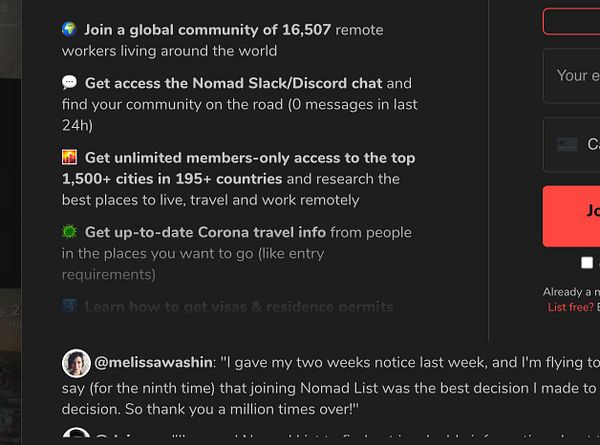The width and height of the screenshot is (600, 445).
Task: Focus the 'Your email' input field
Action: point(575,76)
